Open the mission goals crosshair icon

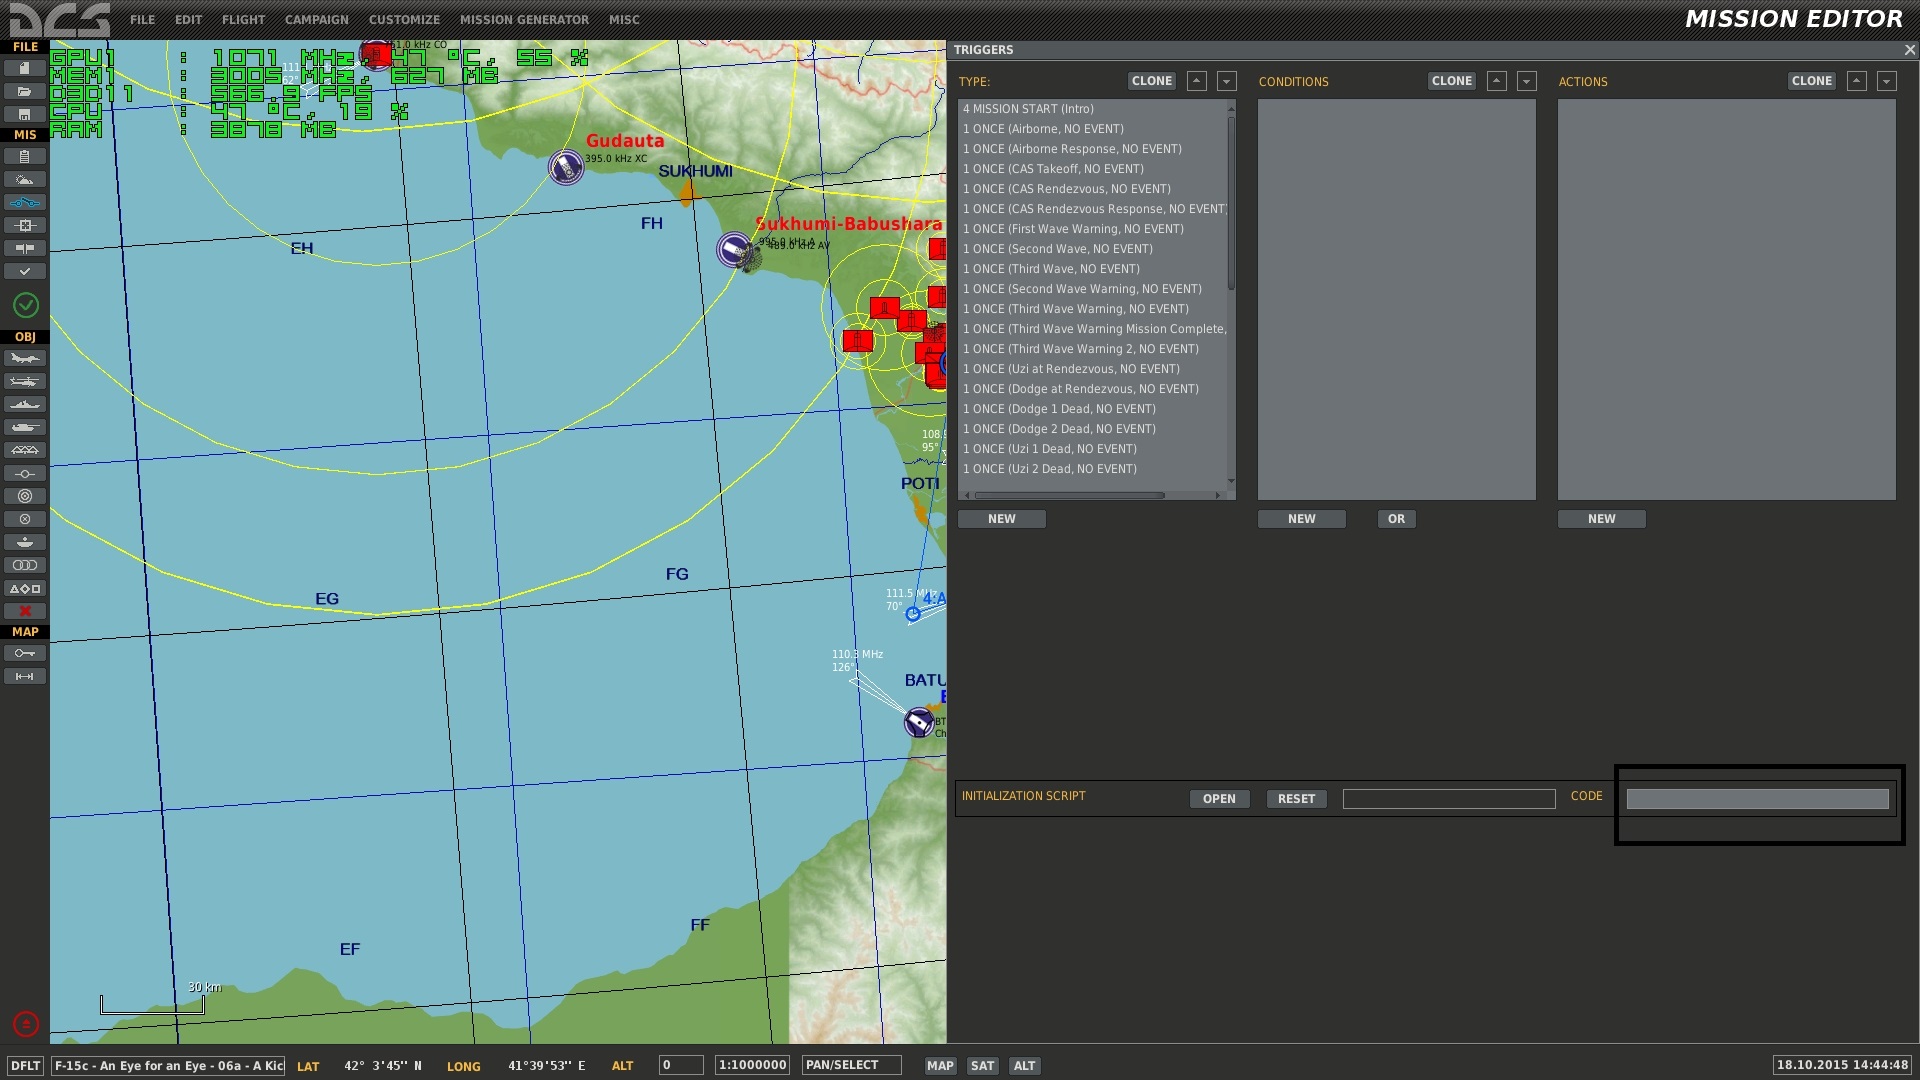click(x=25, y=225)
